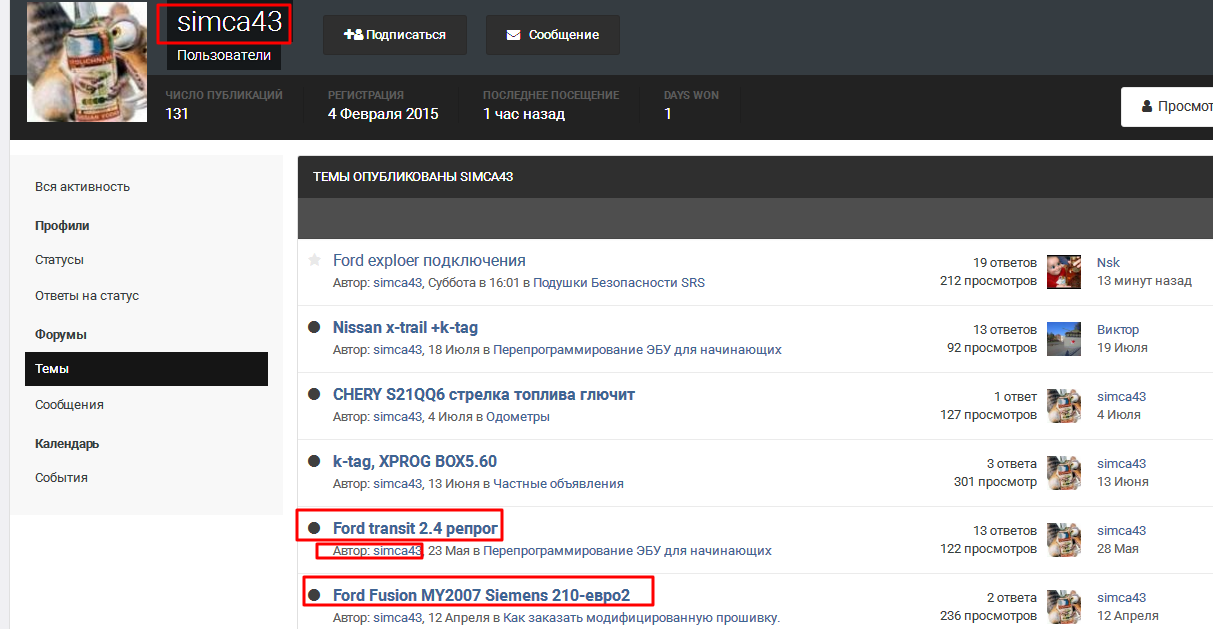The width and height of the screenshot is (1213, 629).
Task: Click unread dot beside Nissan x-trail topic
Action: (314, 327)
